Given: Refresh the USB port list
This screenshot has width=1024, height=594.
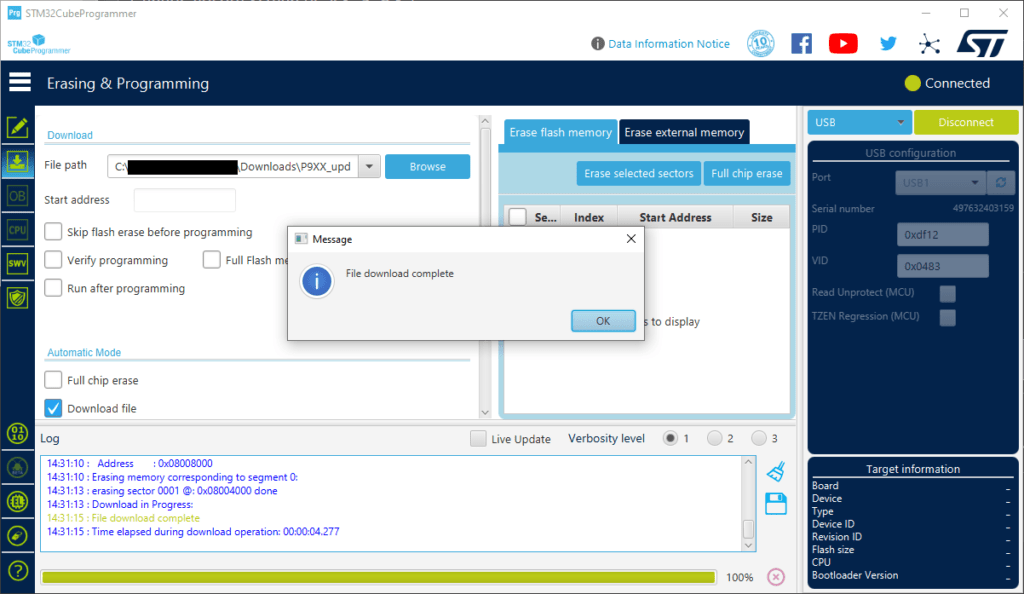Looking at the screenshot, I should 1001,183.
